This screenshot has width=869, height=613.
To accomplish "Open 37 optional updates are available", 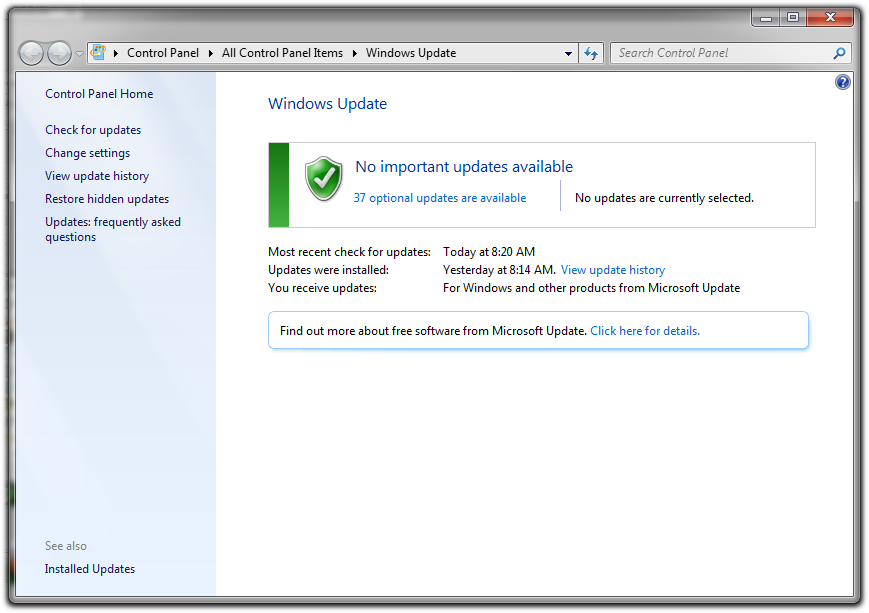I will [x=440, y=198].
